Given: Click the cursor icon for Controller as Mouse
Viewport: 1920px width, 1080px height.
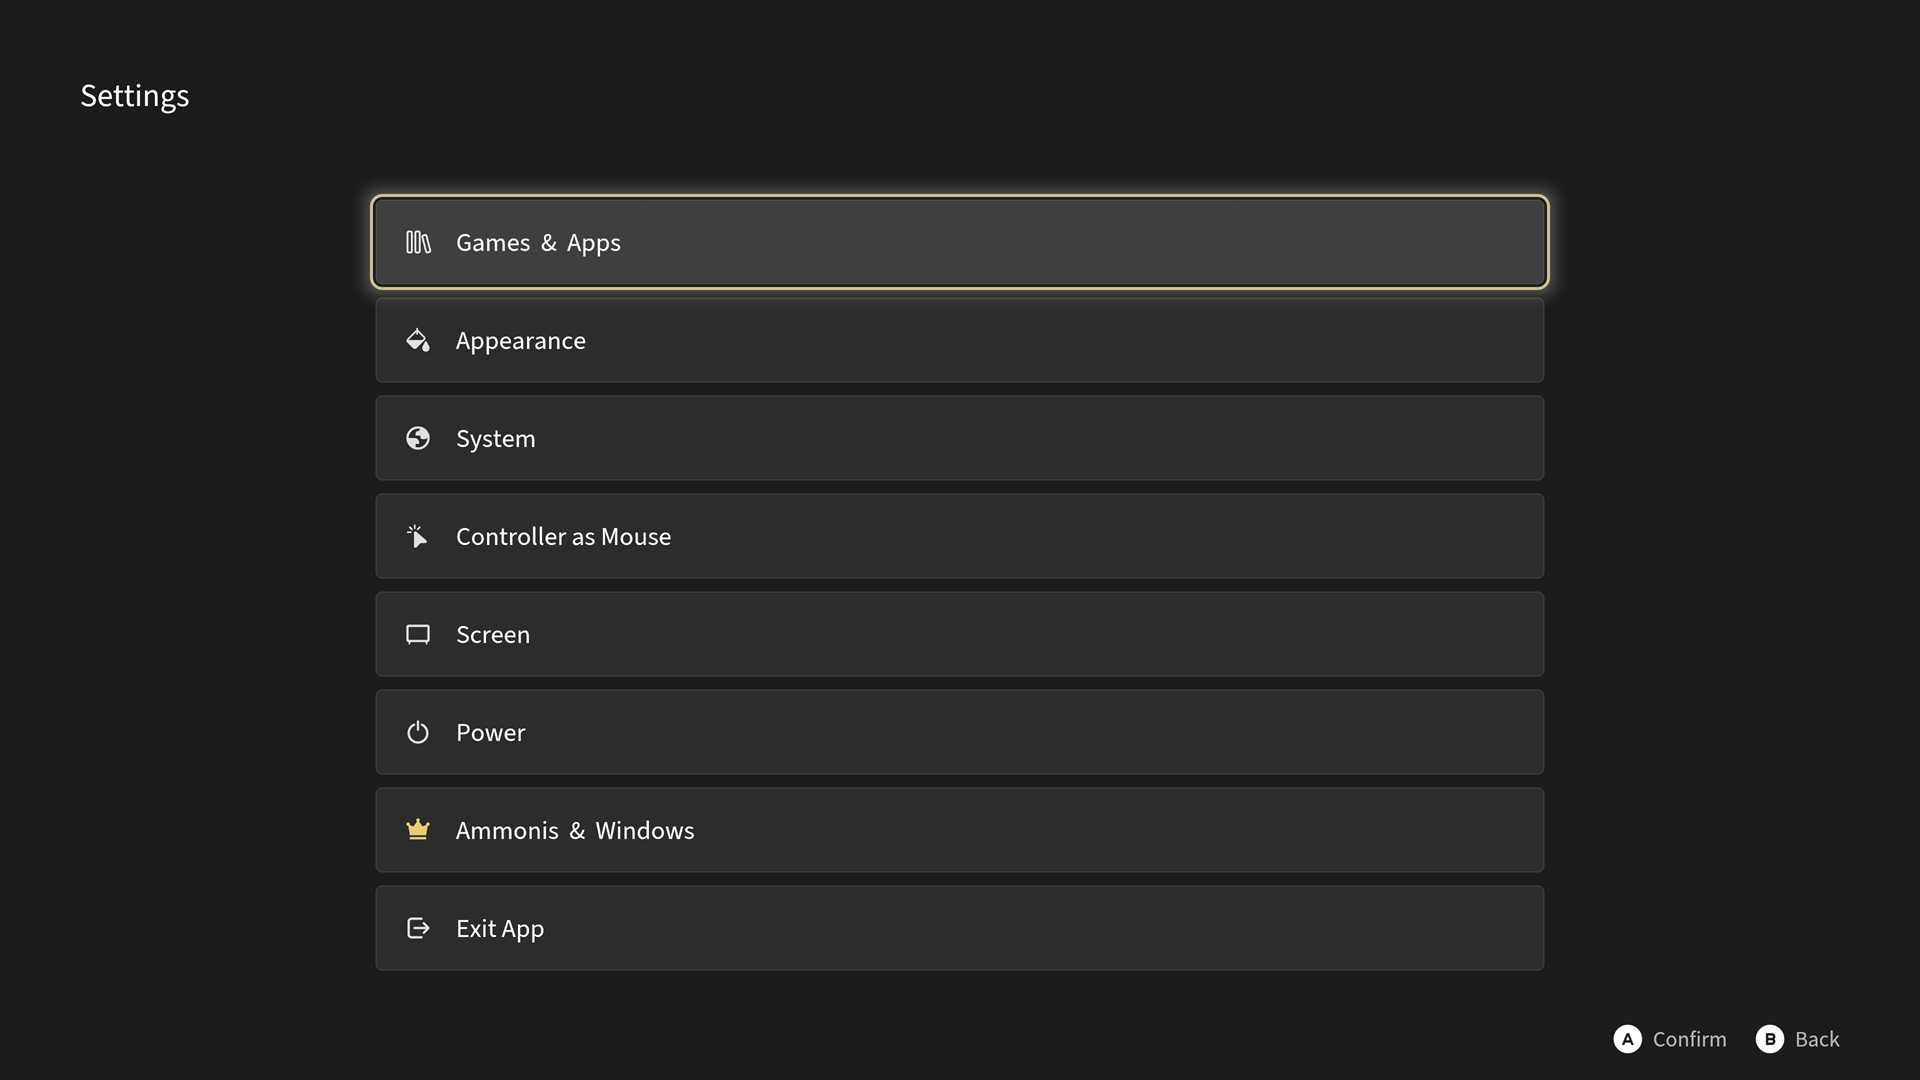Looking at the screenshot, I should click(418, 536).
